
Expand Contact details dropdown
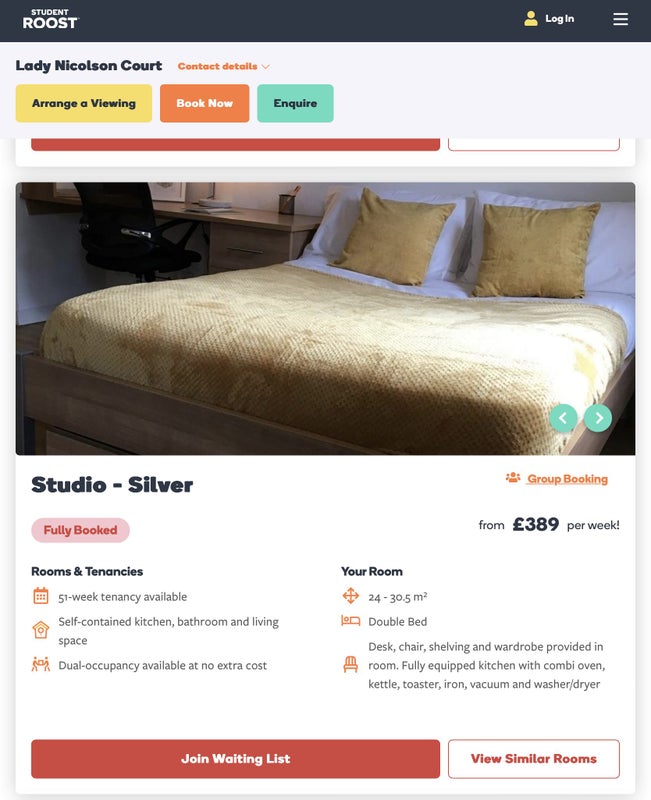[x=224, y=67]
